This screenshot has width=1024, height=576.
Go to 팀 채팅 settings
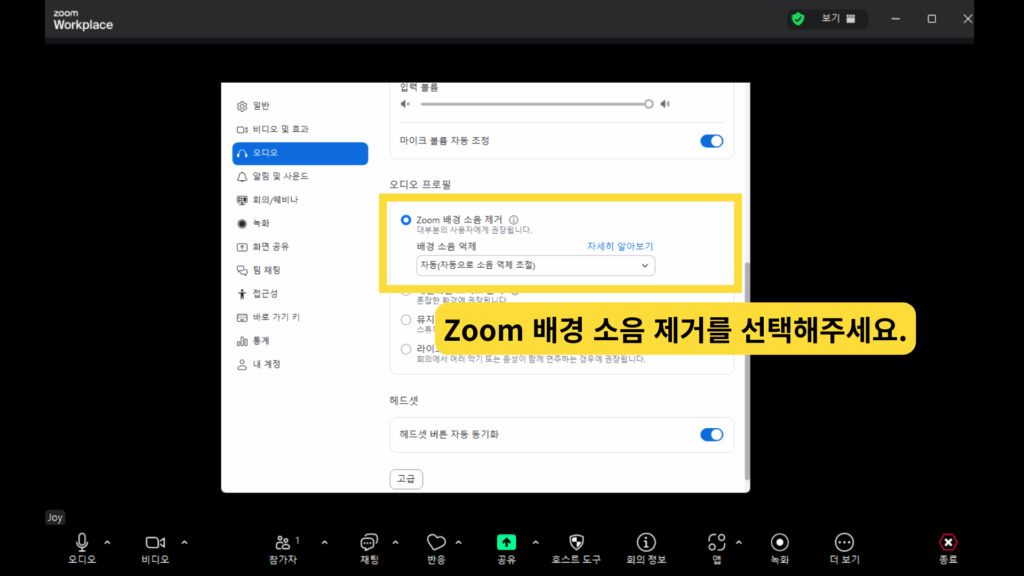tap(300, 270)
